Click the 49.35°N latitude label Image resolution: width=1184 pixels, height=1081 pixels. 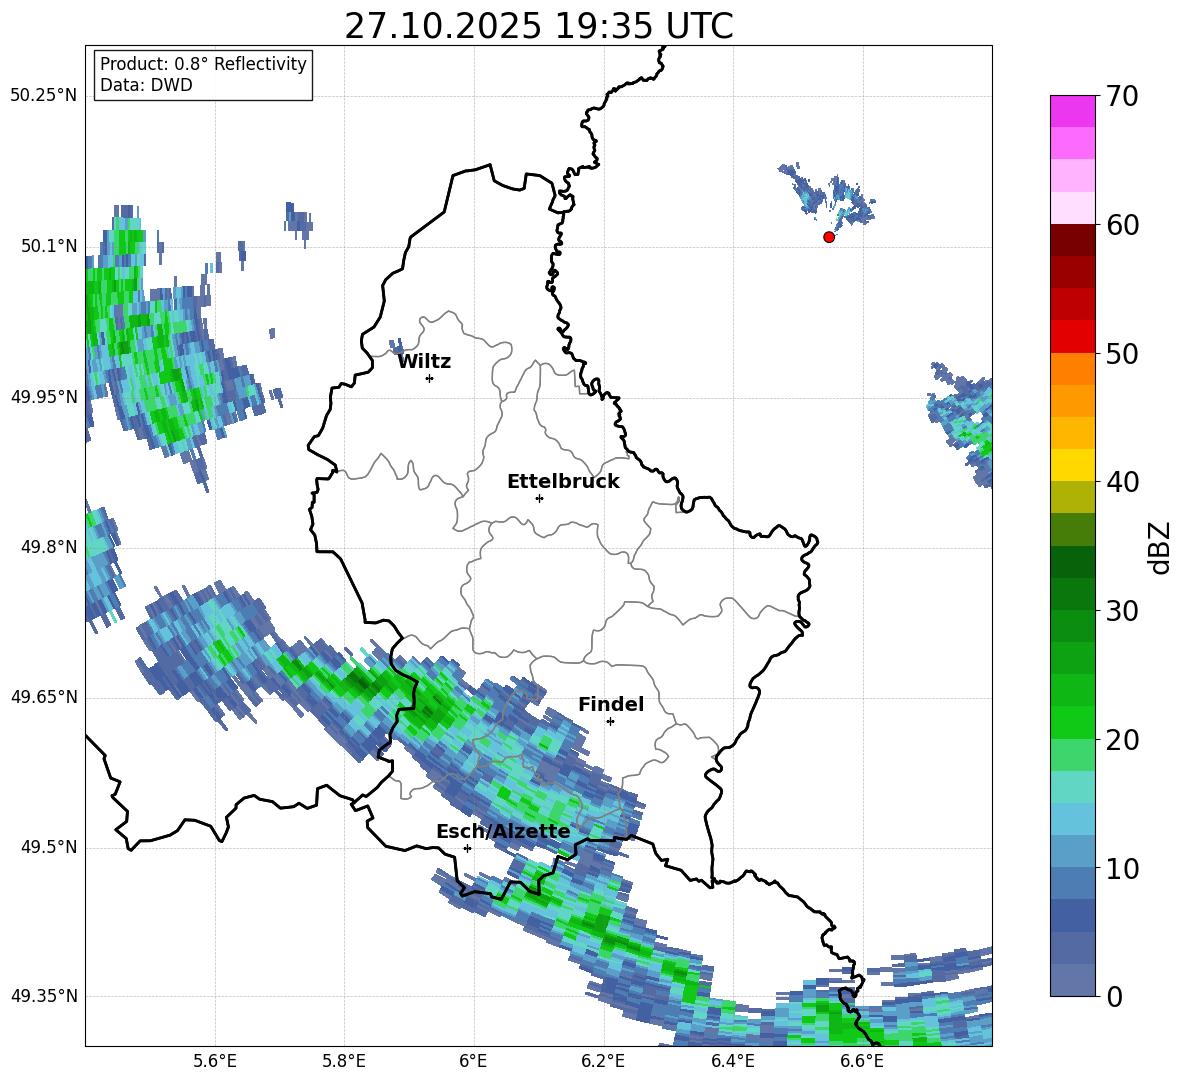(44, 997)
